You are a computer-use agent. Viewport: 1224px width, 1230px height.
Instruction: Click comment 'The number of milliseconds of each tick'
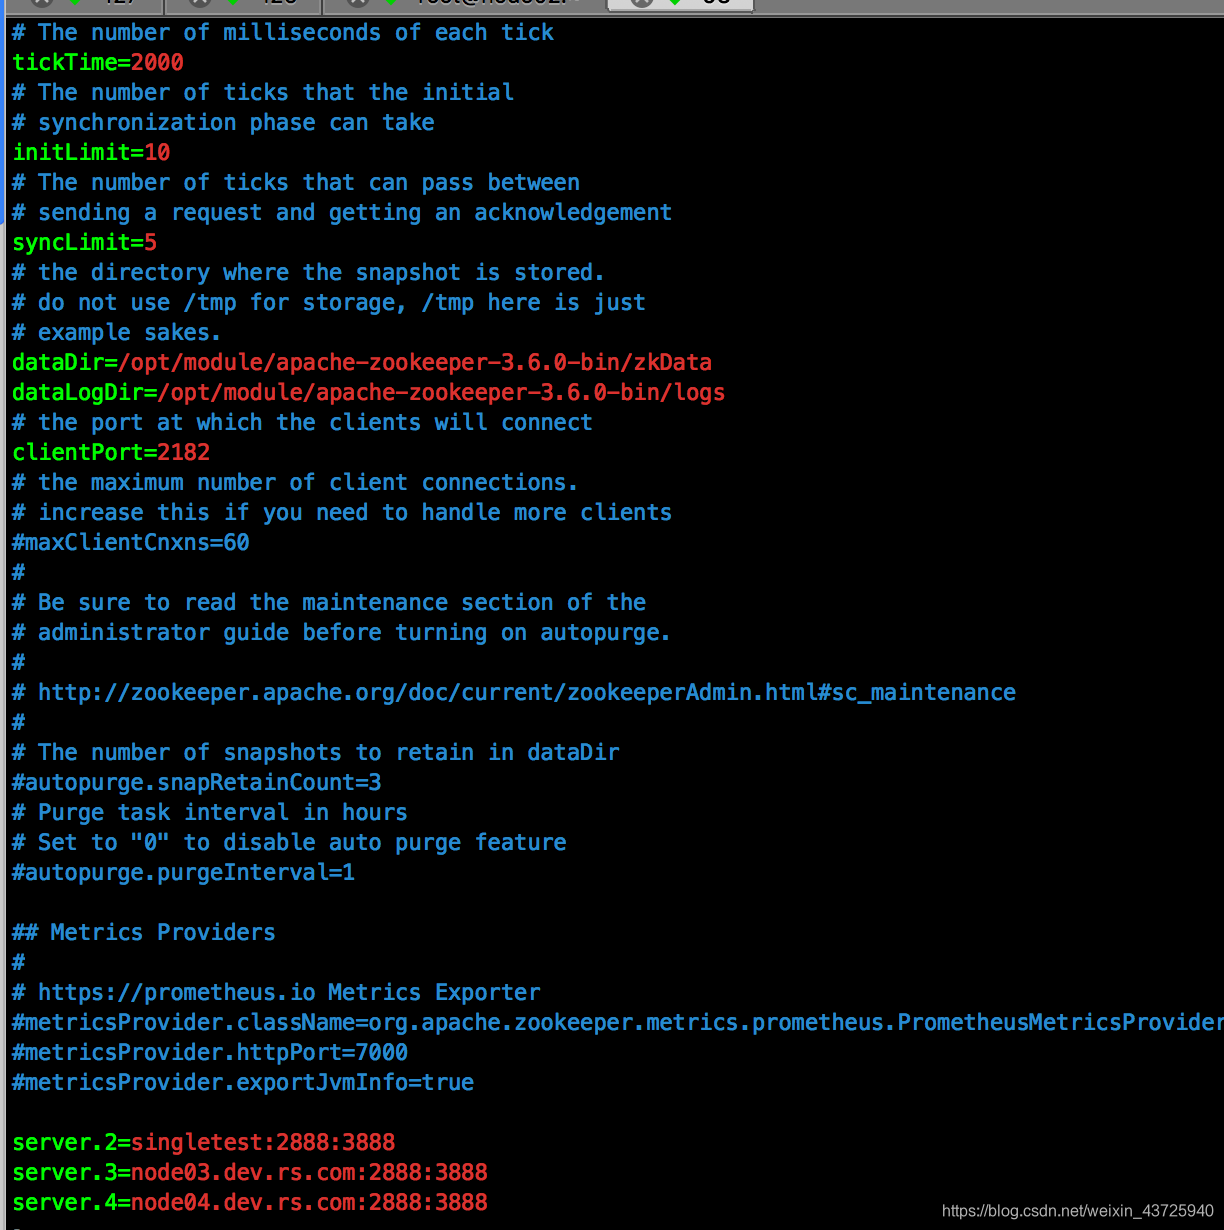(x=283, y=32)
